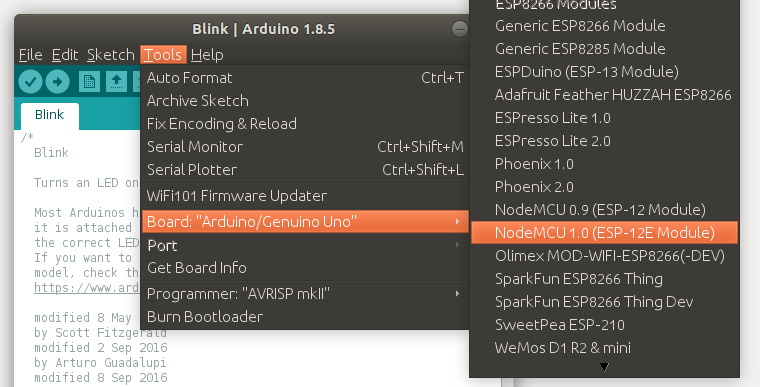Viewport: 760px width, 387px height.
Task: Click the down arrow to see more boards
Action: [604, 367]
